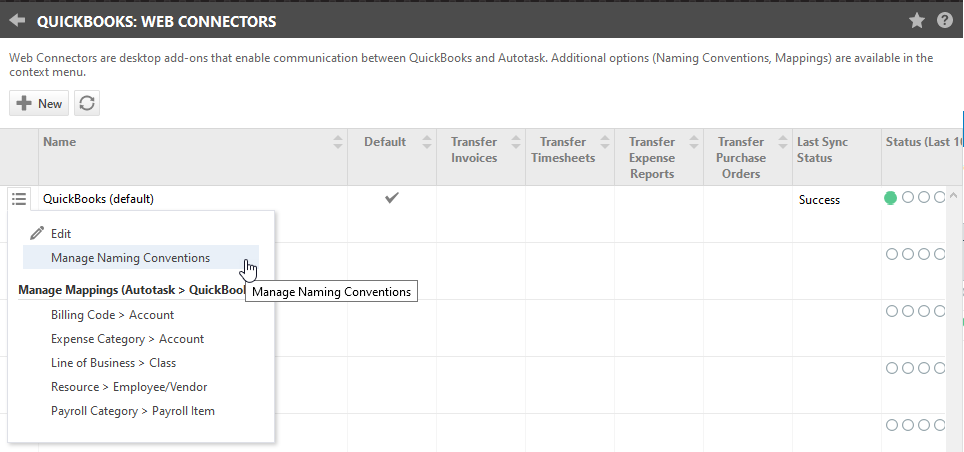This screenshot has height=452, width=964.
Task: Open the help question mark icon
Action: [945, 20]
